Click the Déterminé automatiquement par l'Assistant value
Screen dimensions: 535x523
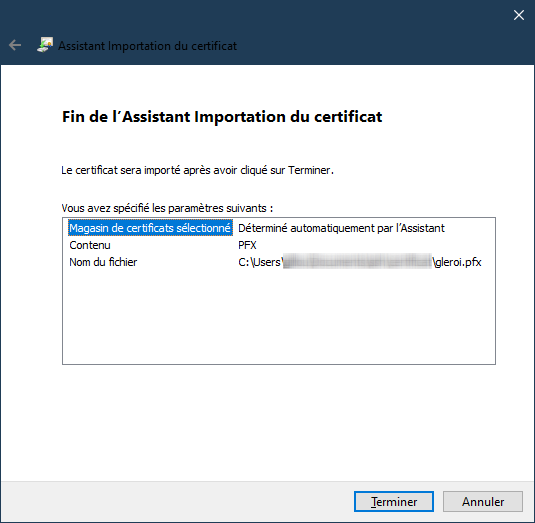click(x=341, y=228)
